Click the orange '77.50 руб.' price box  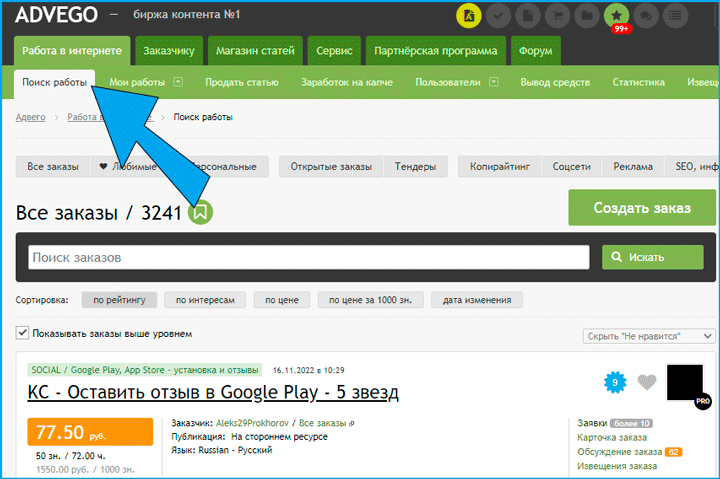[90, 432]
